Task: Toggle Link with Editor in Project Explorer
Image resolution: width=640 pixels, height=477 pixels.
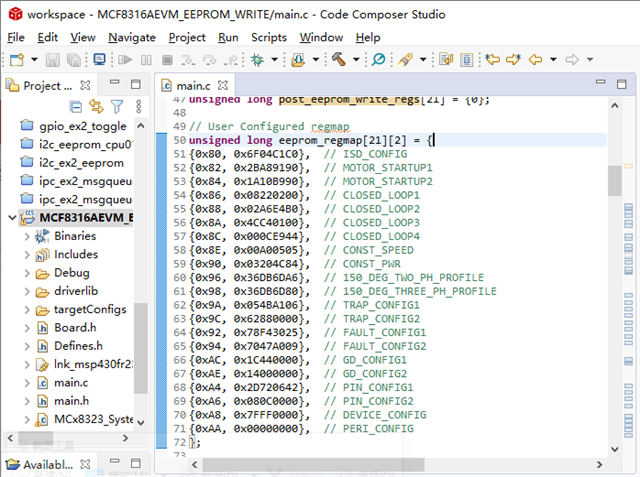Action: point(96,106)
